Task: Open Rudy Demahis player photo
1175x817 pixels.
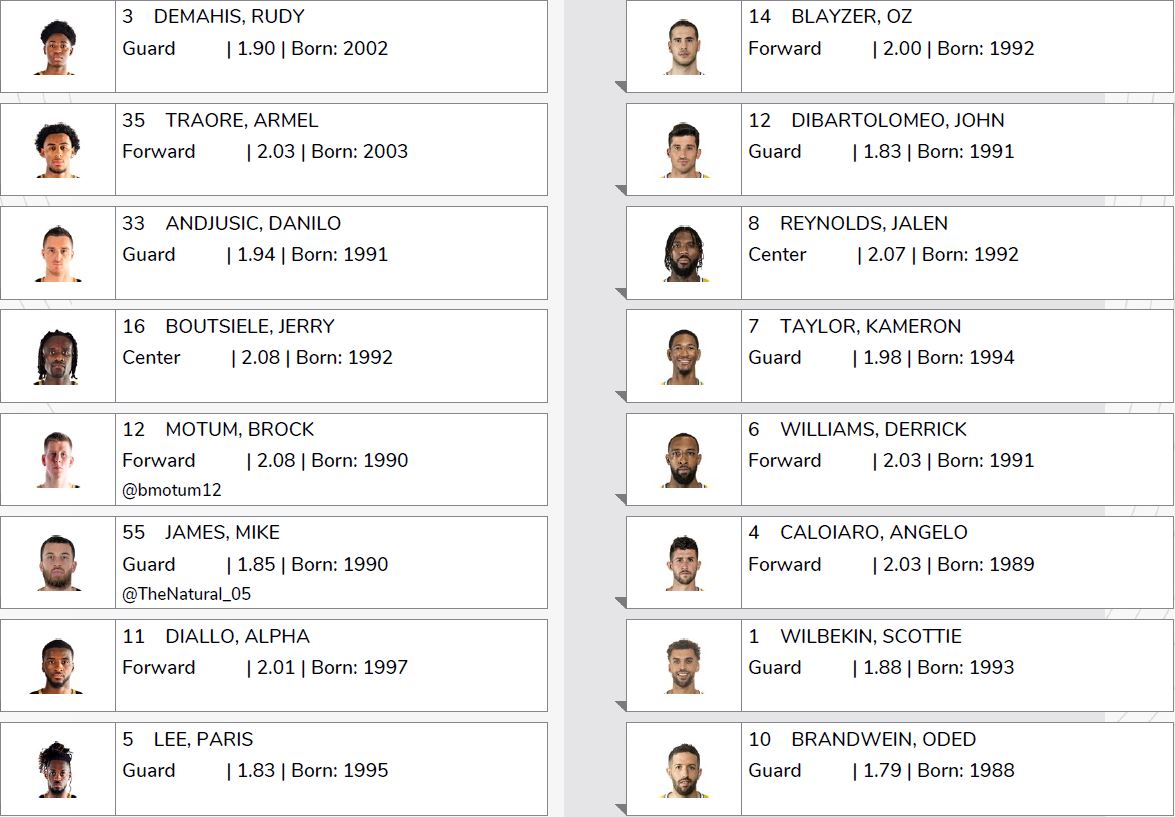Action: (x=58, y=47)
